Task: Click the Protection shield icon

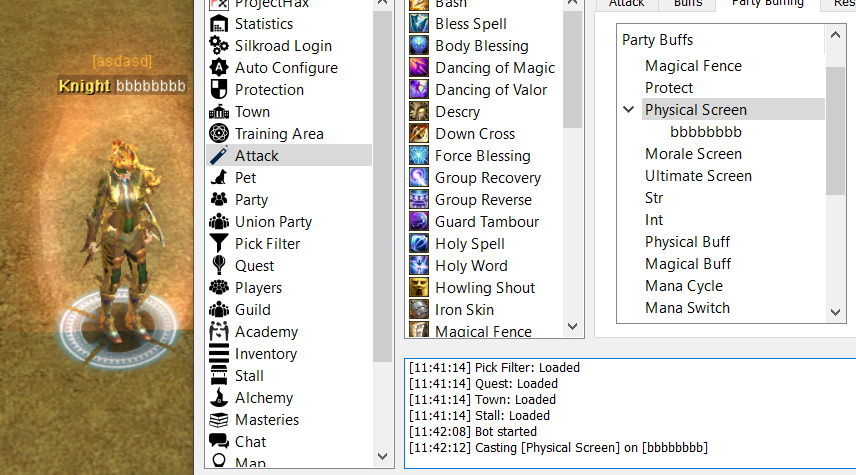Action: click(219, 89)
